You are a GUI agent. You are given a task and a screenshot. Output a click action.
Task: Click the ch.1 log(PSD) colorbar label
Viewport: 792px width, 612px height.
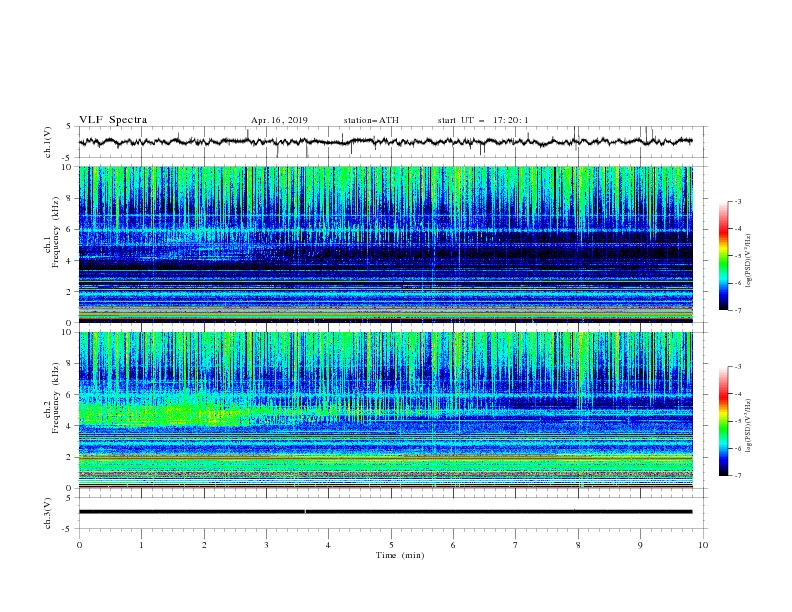pos(749,261)
